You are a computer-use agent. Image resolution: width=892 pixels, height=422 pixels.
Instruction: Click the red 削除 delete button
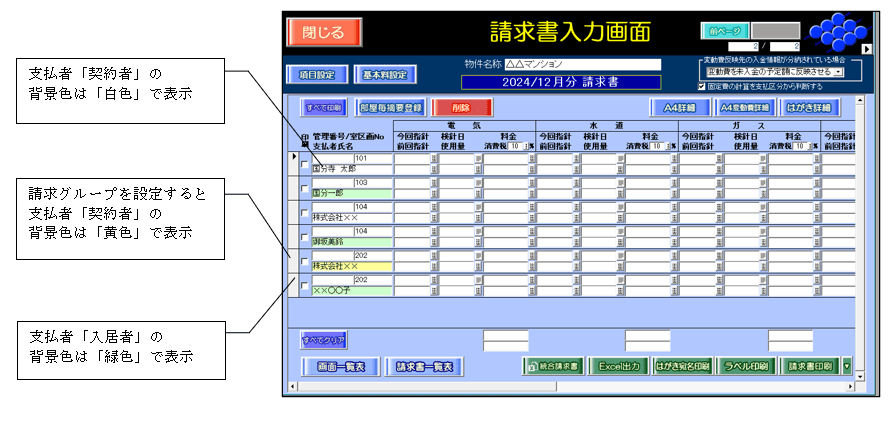(461, 106)
